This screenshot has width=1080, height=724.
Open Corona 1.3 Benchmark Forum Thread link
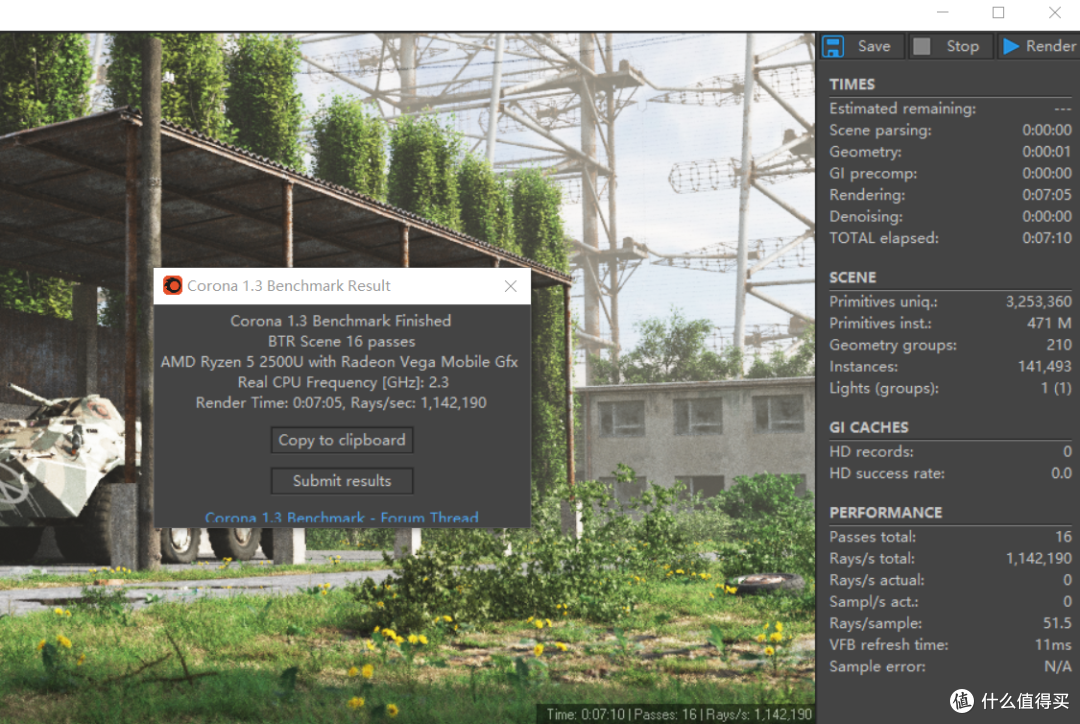(342, 517)
